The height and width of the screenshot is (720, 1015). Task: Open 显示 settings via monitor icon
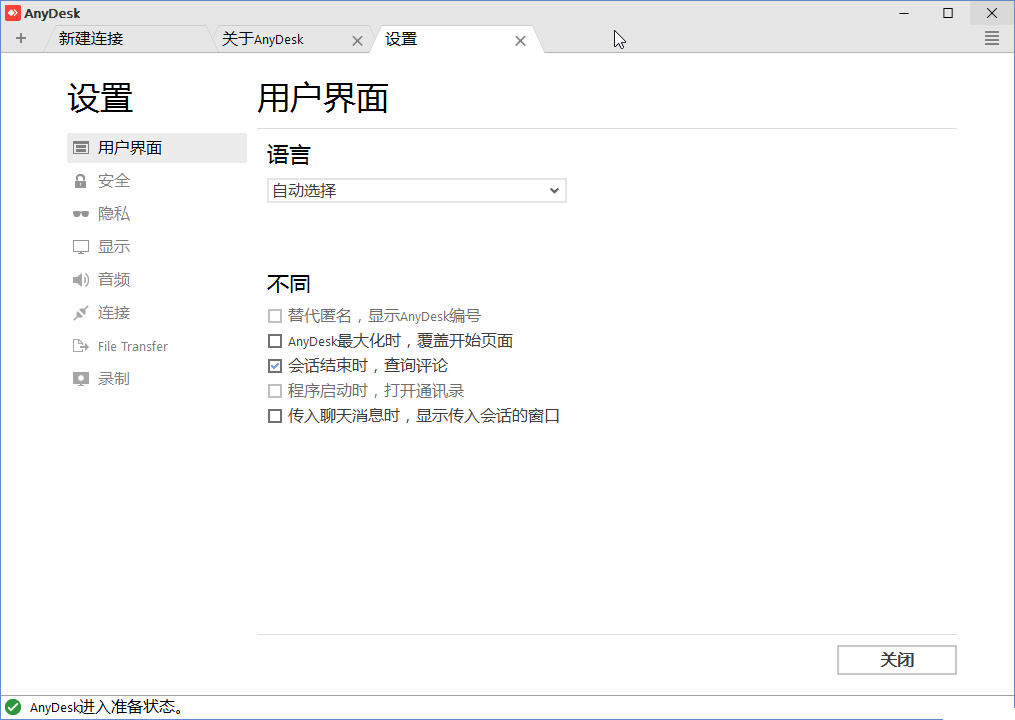click(80, 246)
